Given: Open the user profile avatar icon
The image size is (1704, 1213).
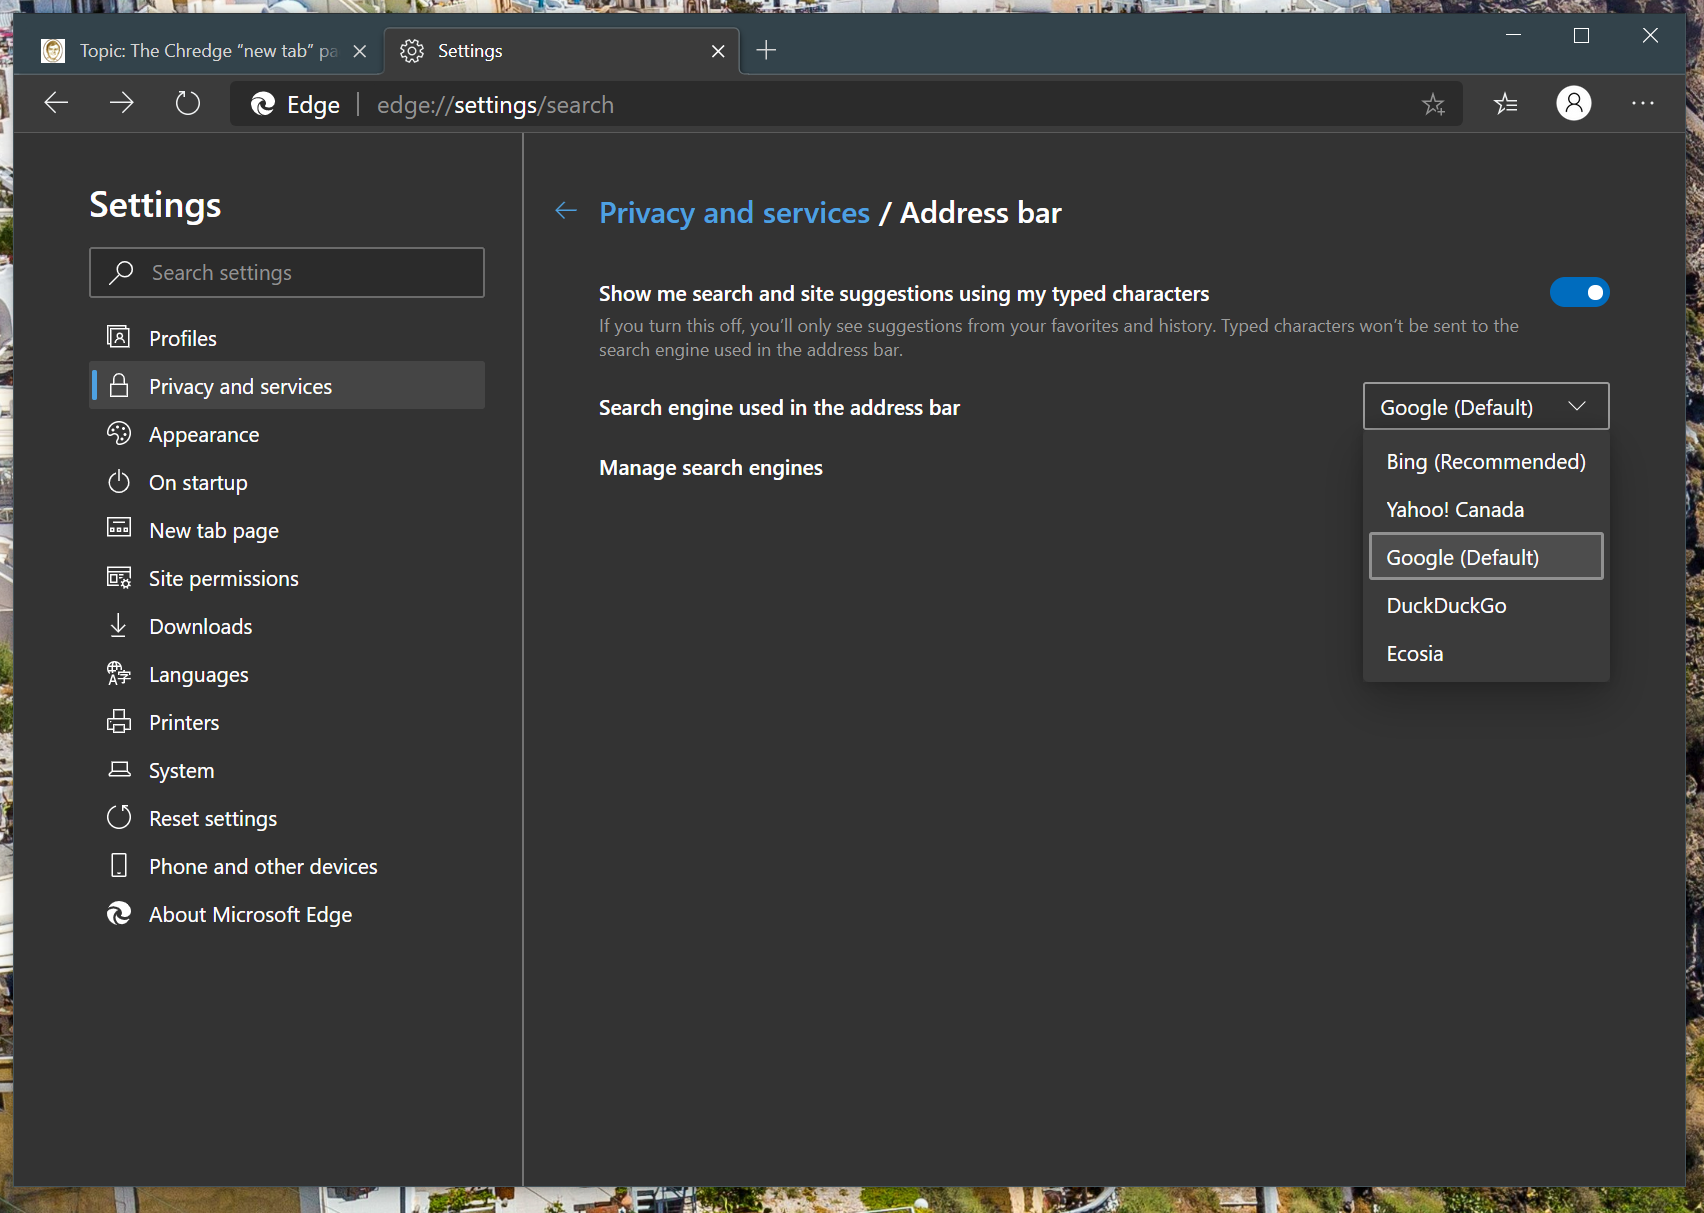Looking at the screenshot, I should pos(1573,103).
